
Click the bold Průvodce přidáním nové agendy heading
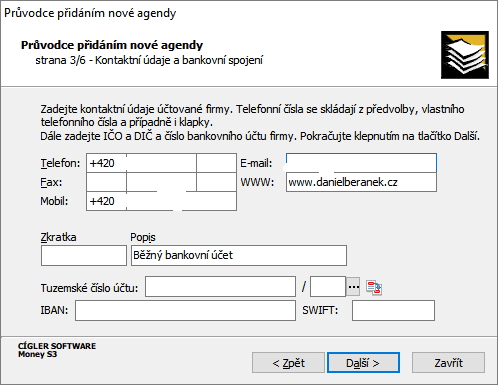pyautogui.click(x=112, y=45)
